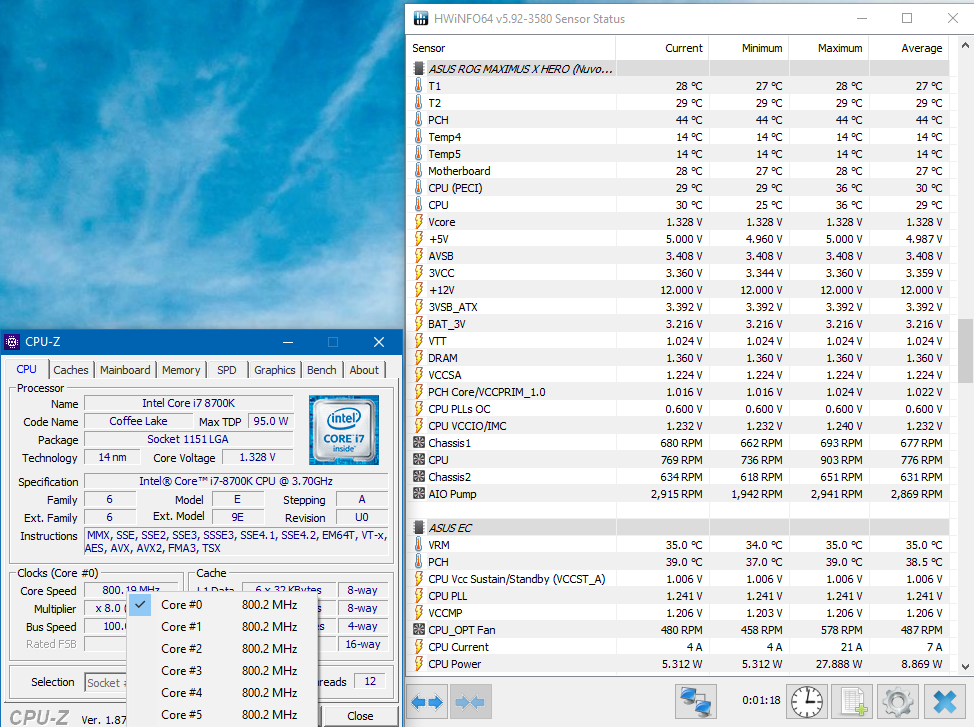Click voltage bolt icon of Vcore
The image size is (974, 727).
pos(419,222)
